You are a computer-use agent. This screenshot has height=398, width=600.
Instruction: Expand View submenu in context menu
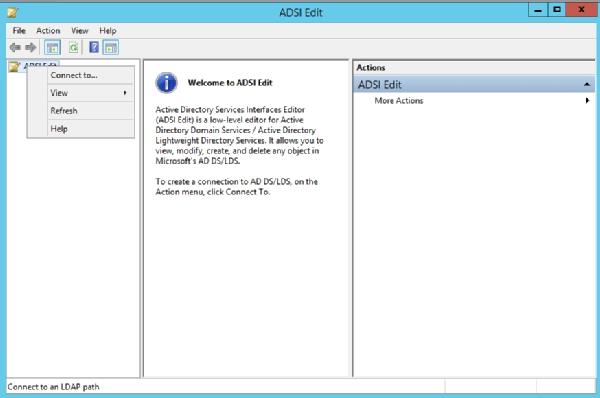click(81, 93)
